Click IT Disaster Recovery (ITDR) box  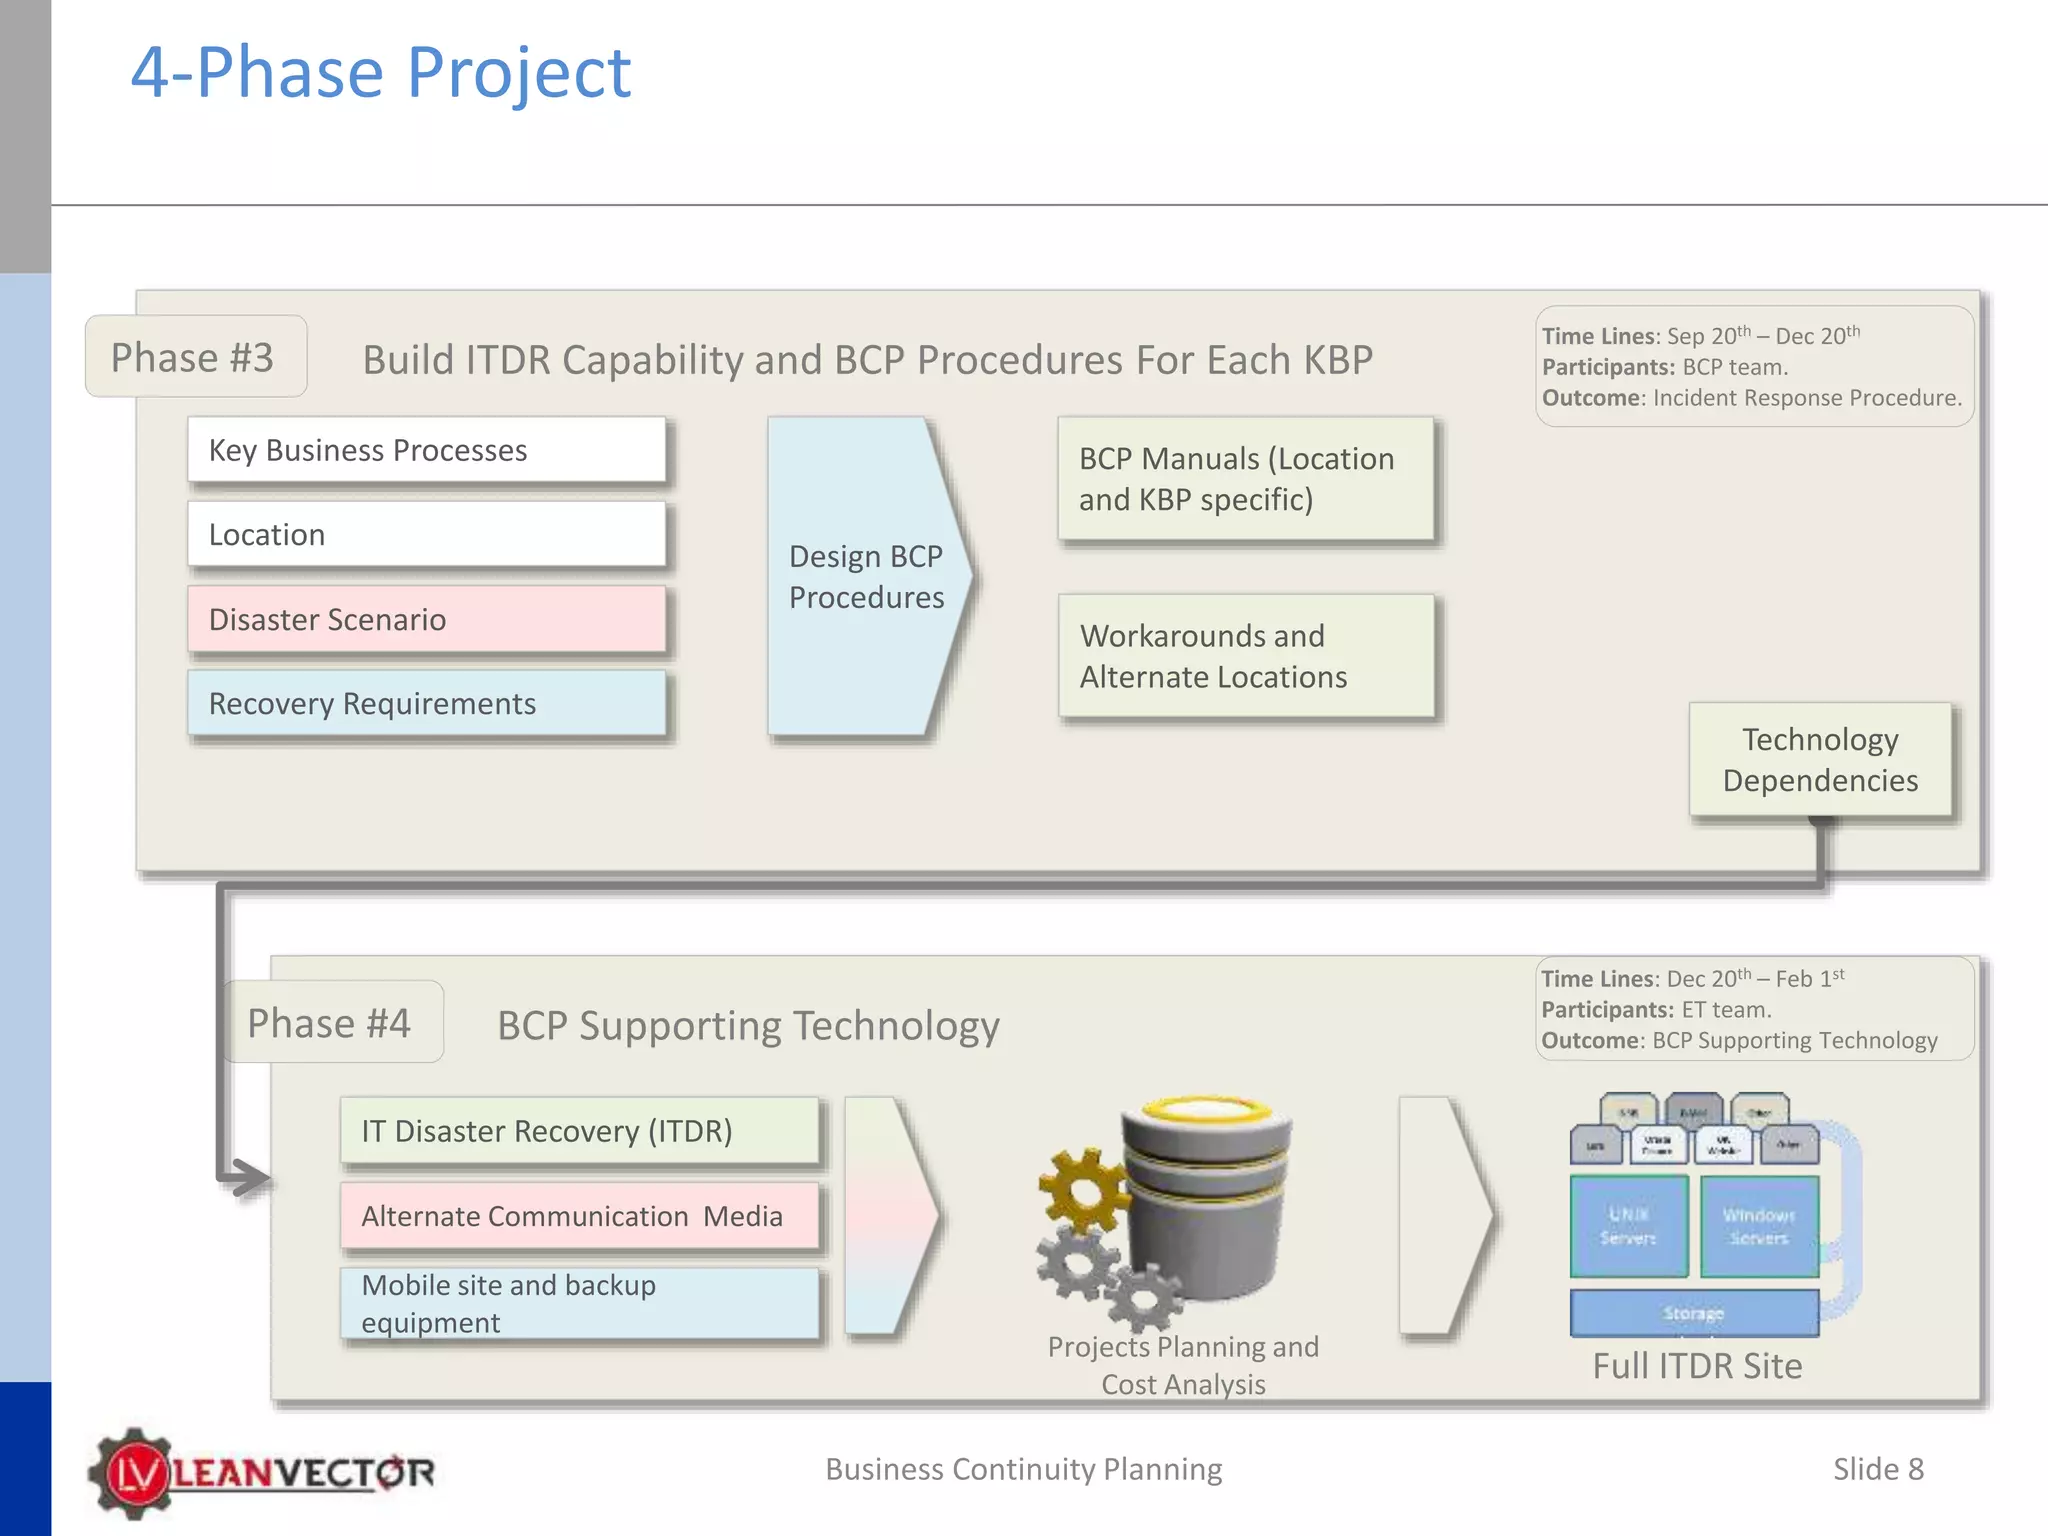[579, 1131]
